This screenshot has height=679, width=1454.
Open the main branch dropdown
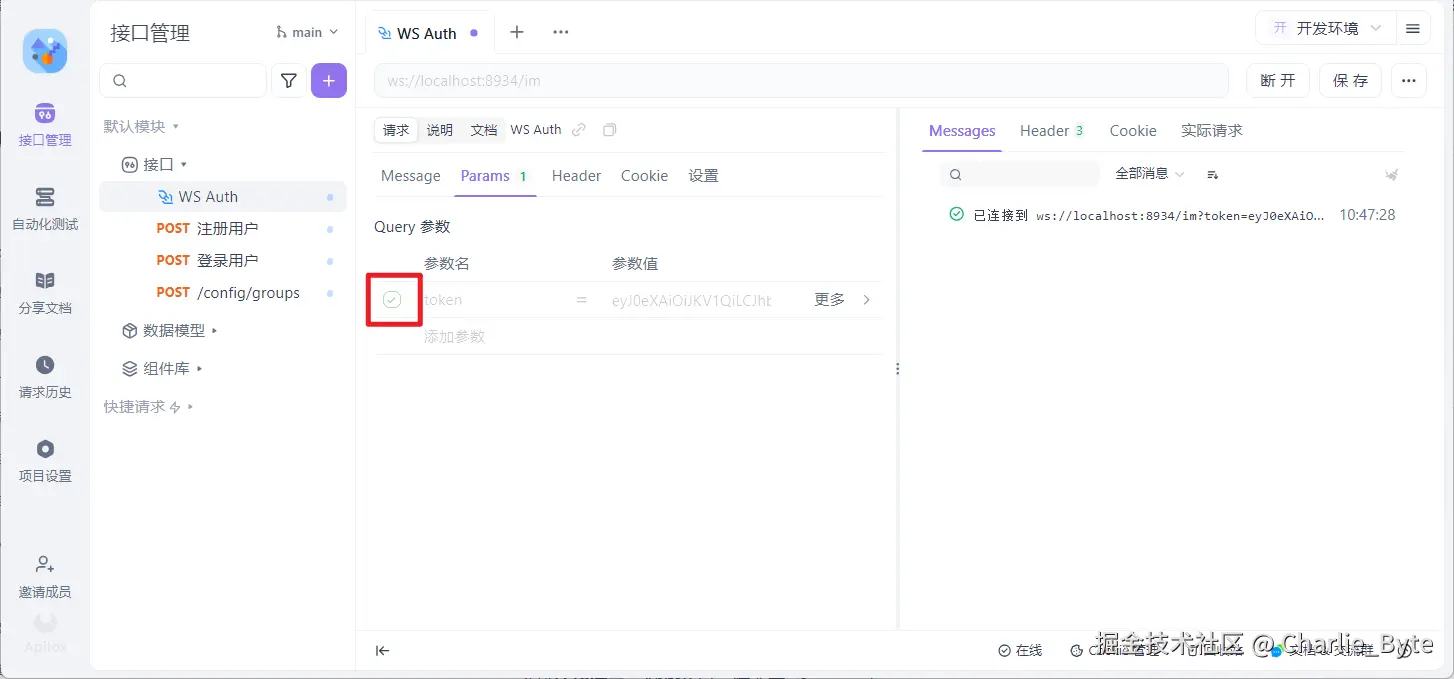[x=306, y=31]
